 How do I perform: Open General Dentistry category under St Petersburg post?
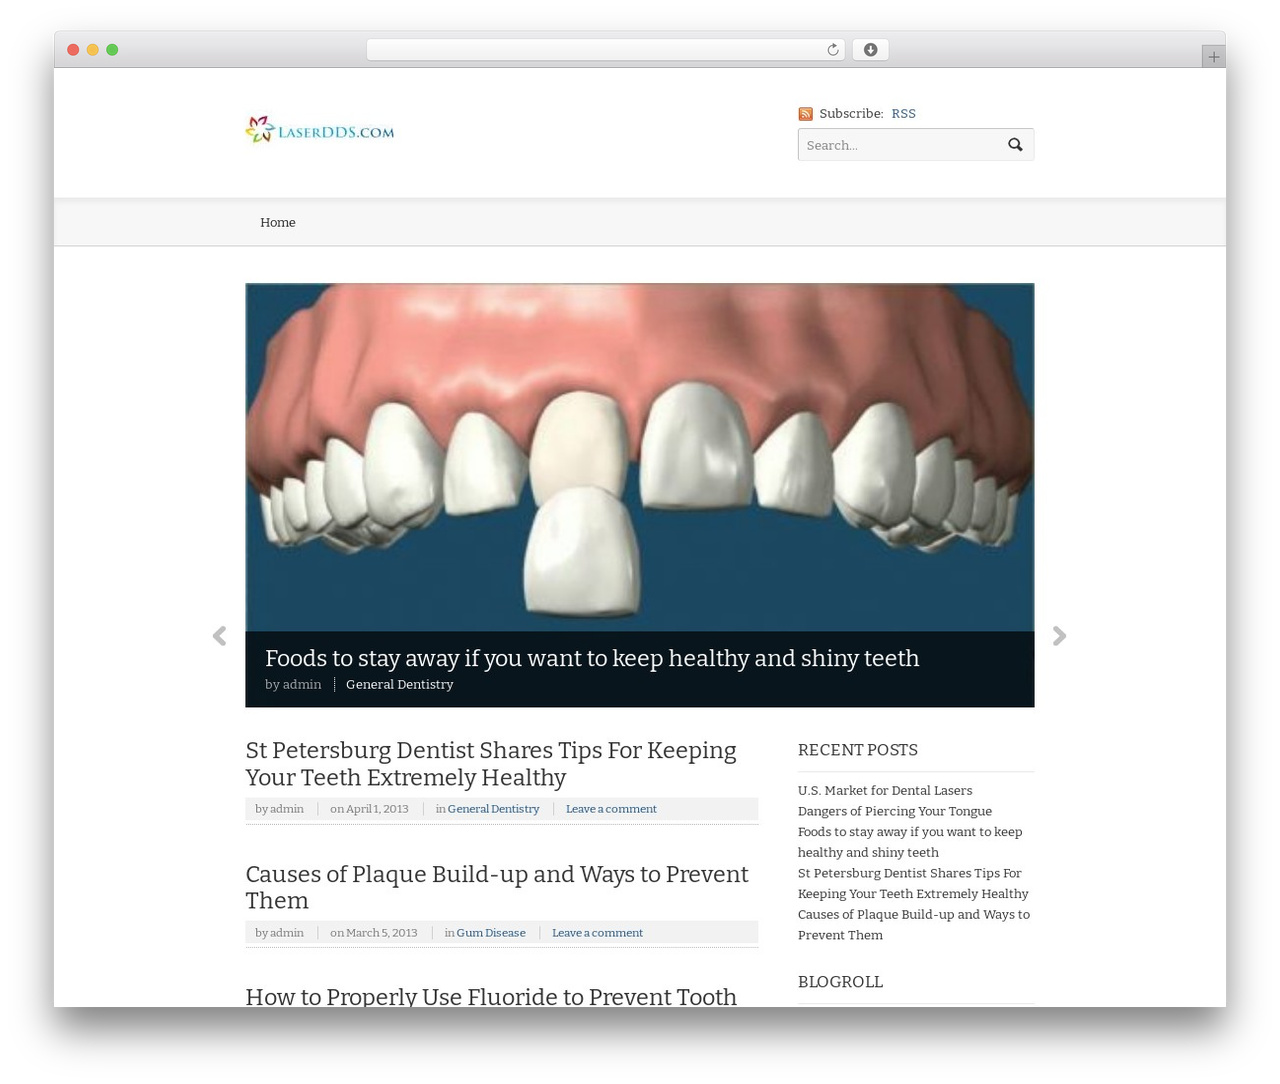tap(493, 809)
